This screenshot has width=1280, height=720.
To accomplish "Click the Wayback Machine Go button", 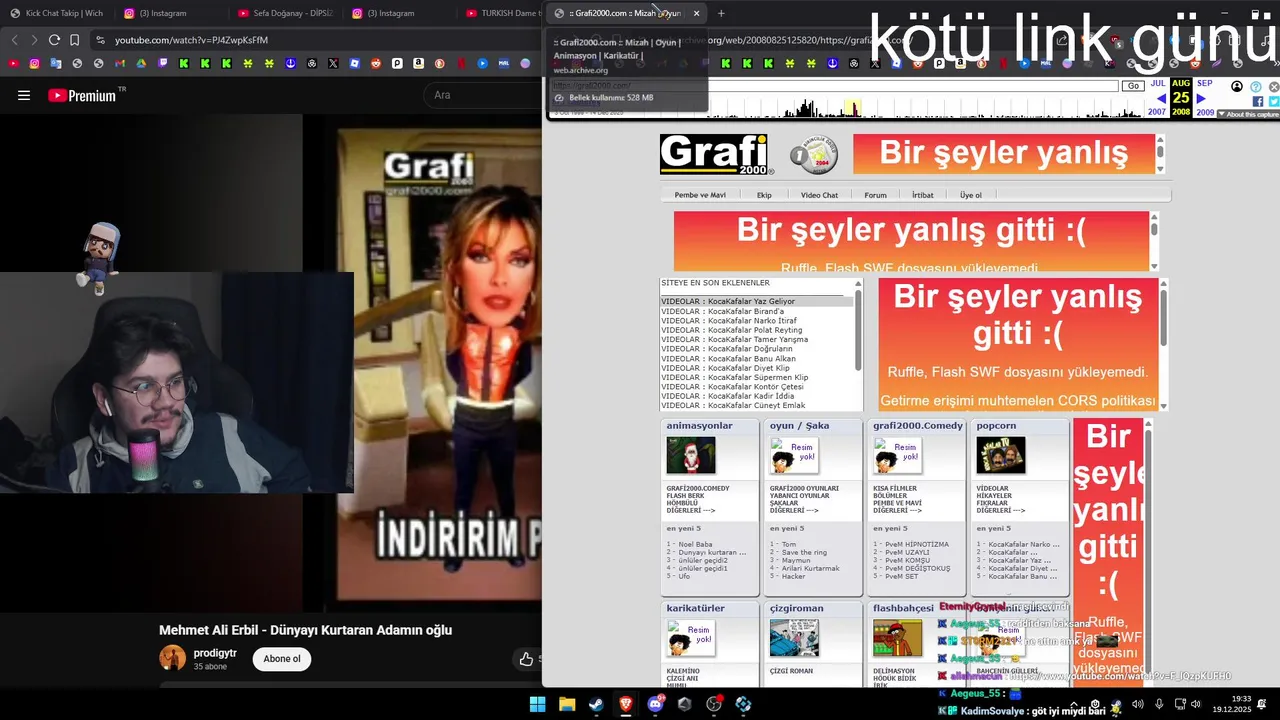I will click(1133, 86).
